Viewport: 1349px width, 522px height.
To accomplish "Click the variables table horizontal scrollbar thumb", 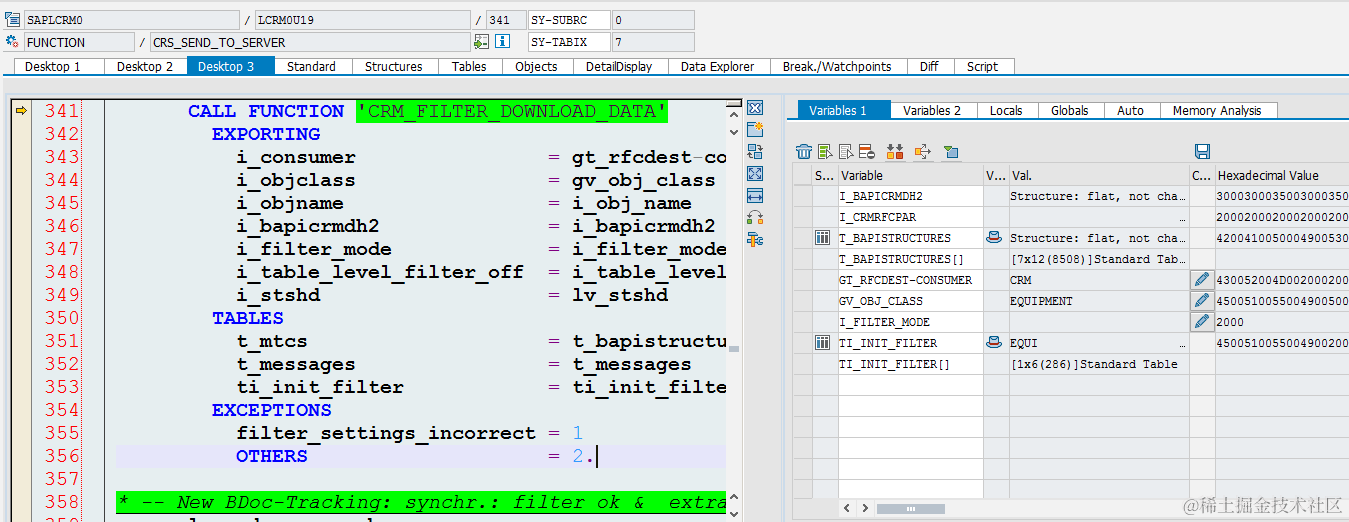I will coord(909,509).
